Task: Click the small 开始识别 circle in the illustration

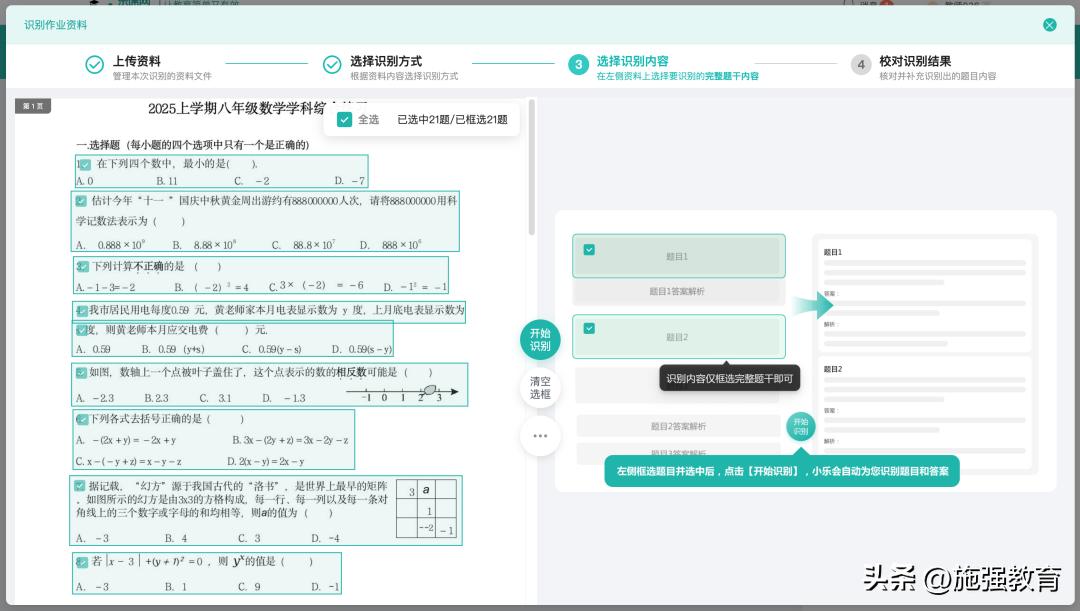Action: (800, 426)
